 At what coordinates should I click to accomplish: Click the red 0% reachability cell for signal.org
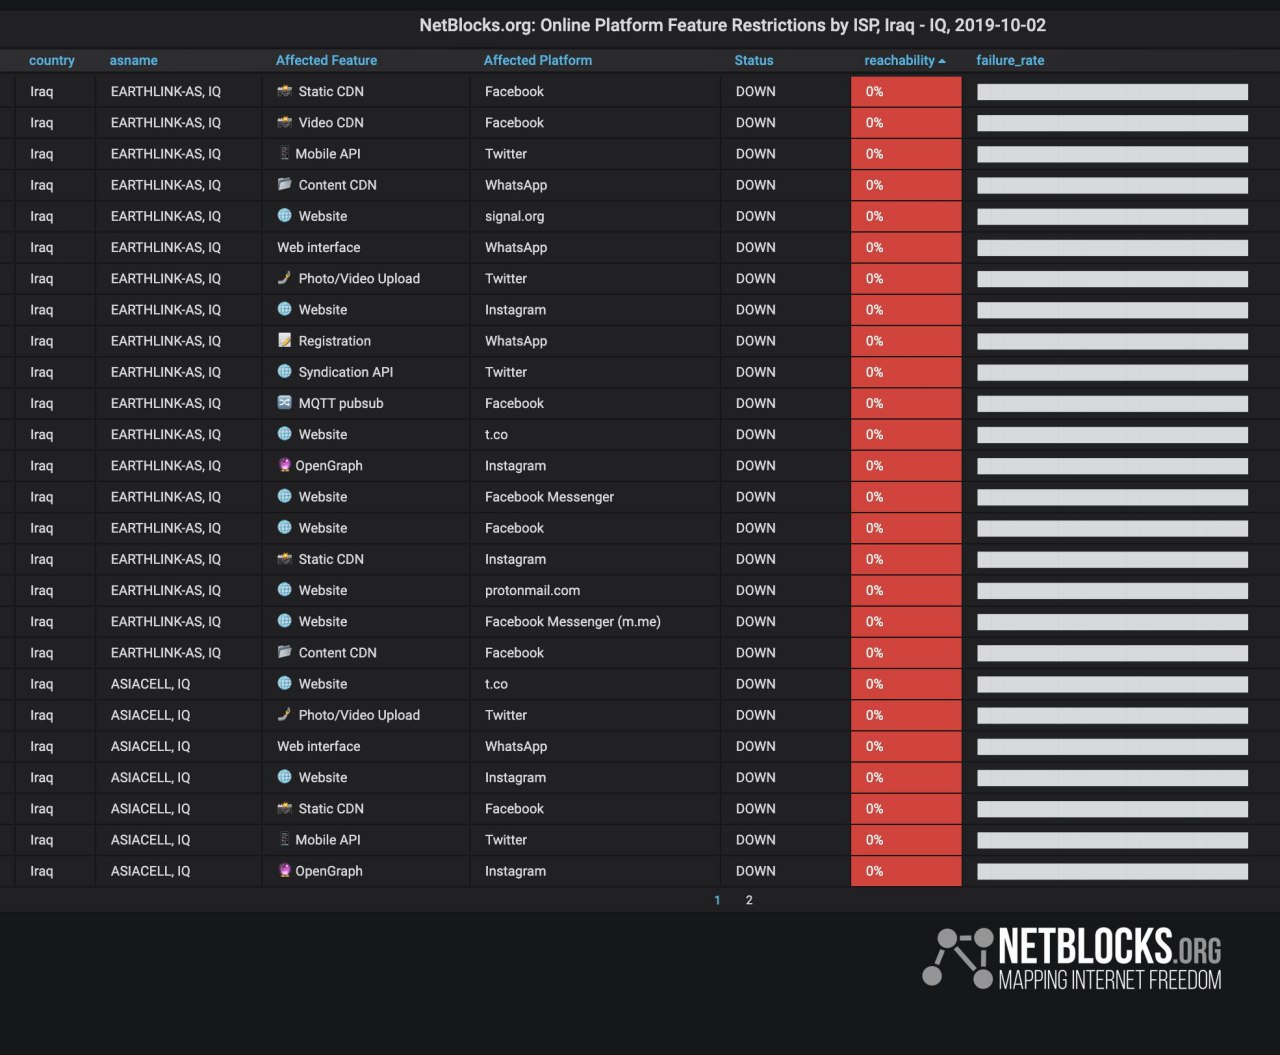pyautogui.click(x=906, y=216)
